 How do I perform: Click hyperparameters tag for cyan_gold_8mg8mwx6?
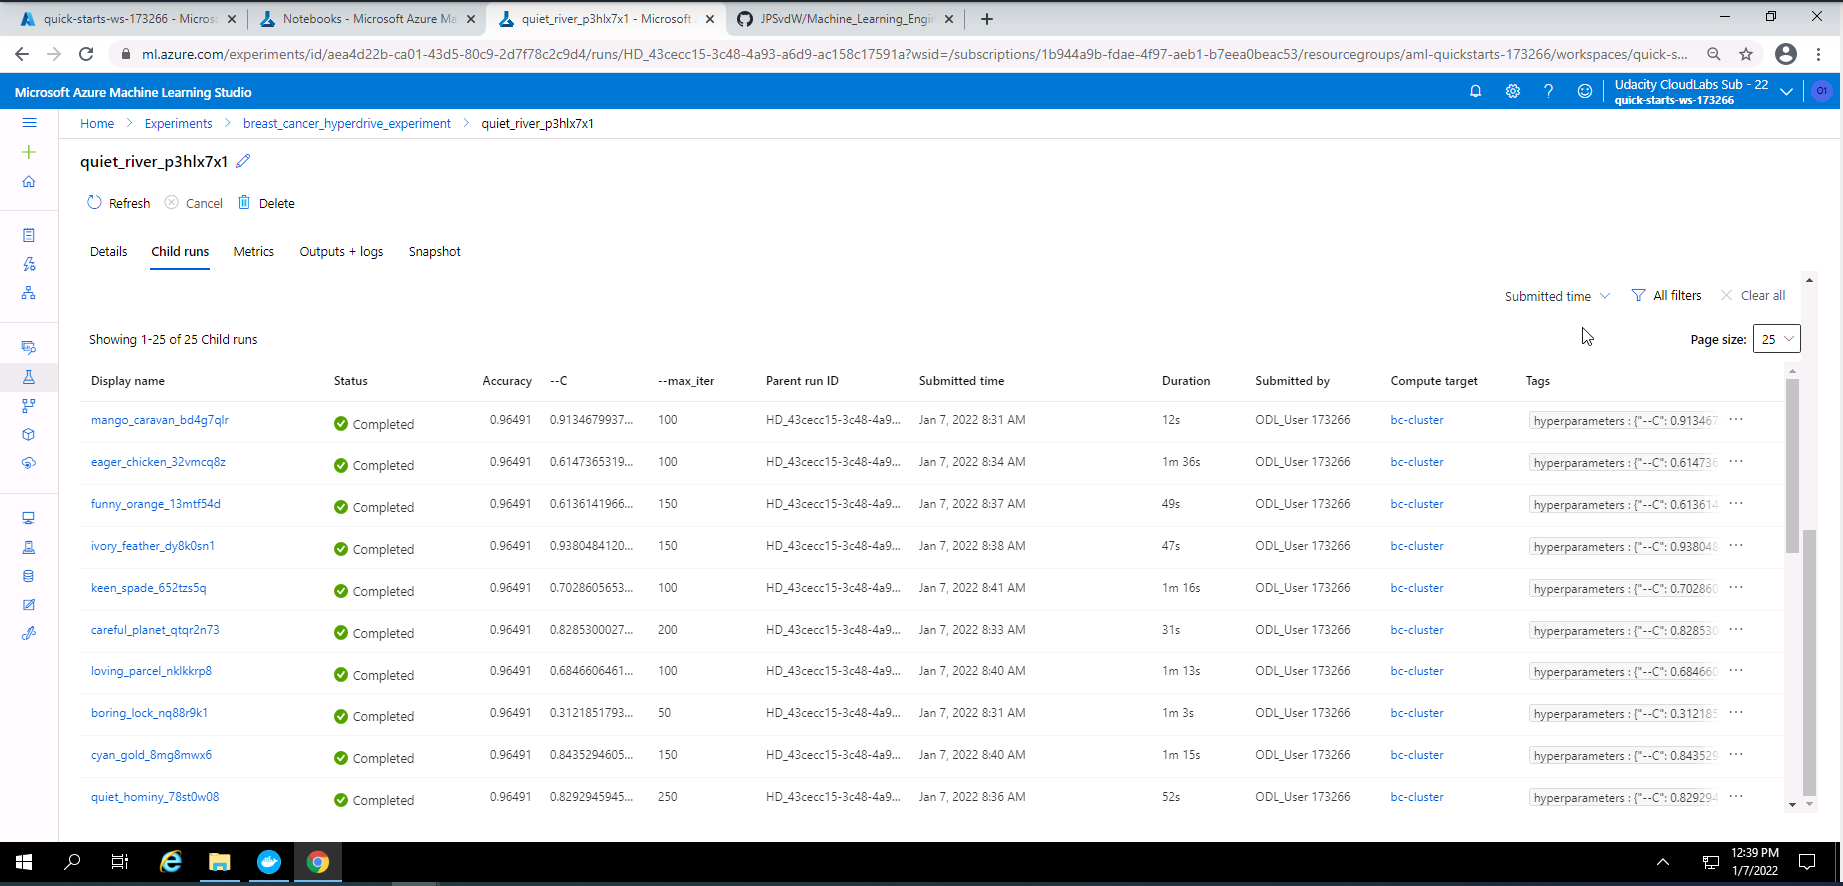point(1623,756)
